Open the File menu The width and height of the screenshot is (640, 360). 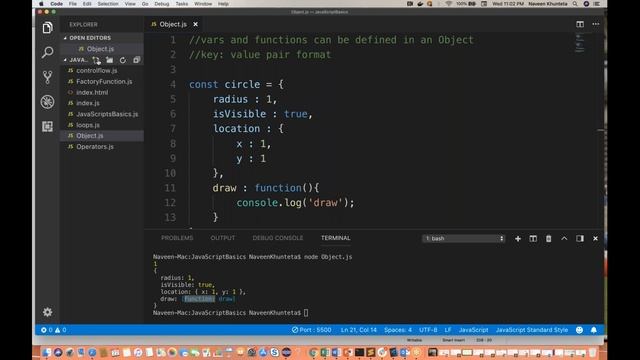(x=73, y=4)
